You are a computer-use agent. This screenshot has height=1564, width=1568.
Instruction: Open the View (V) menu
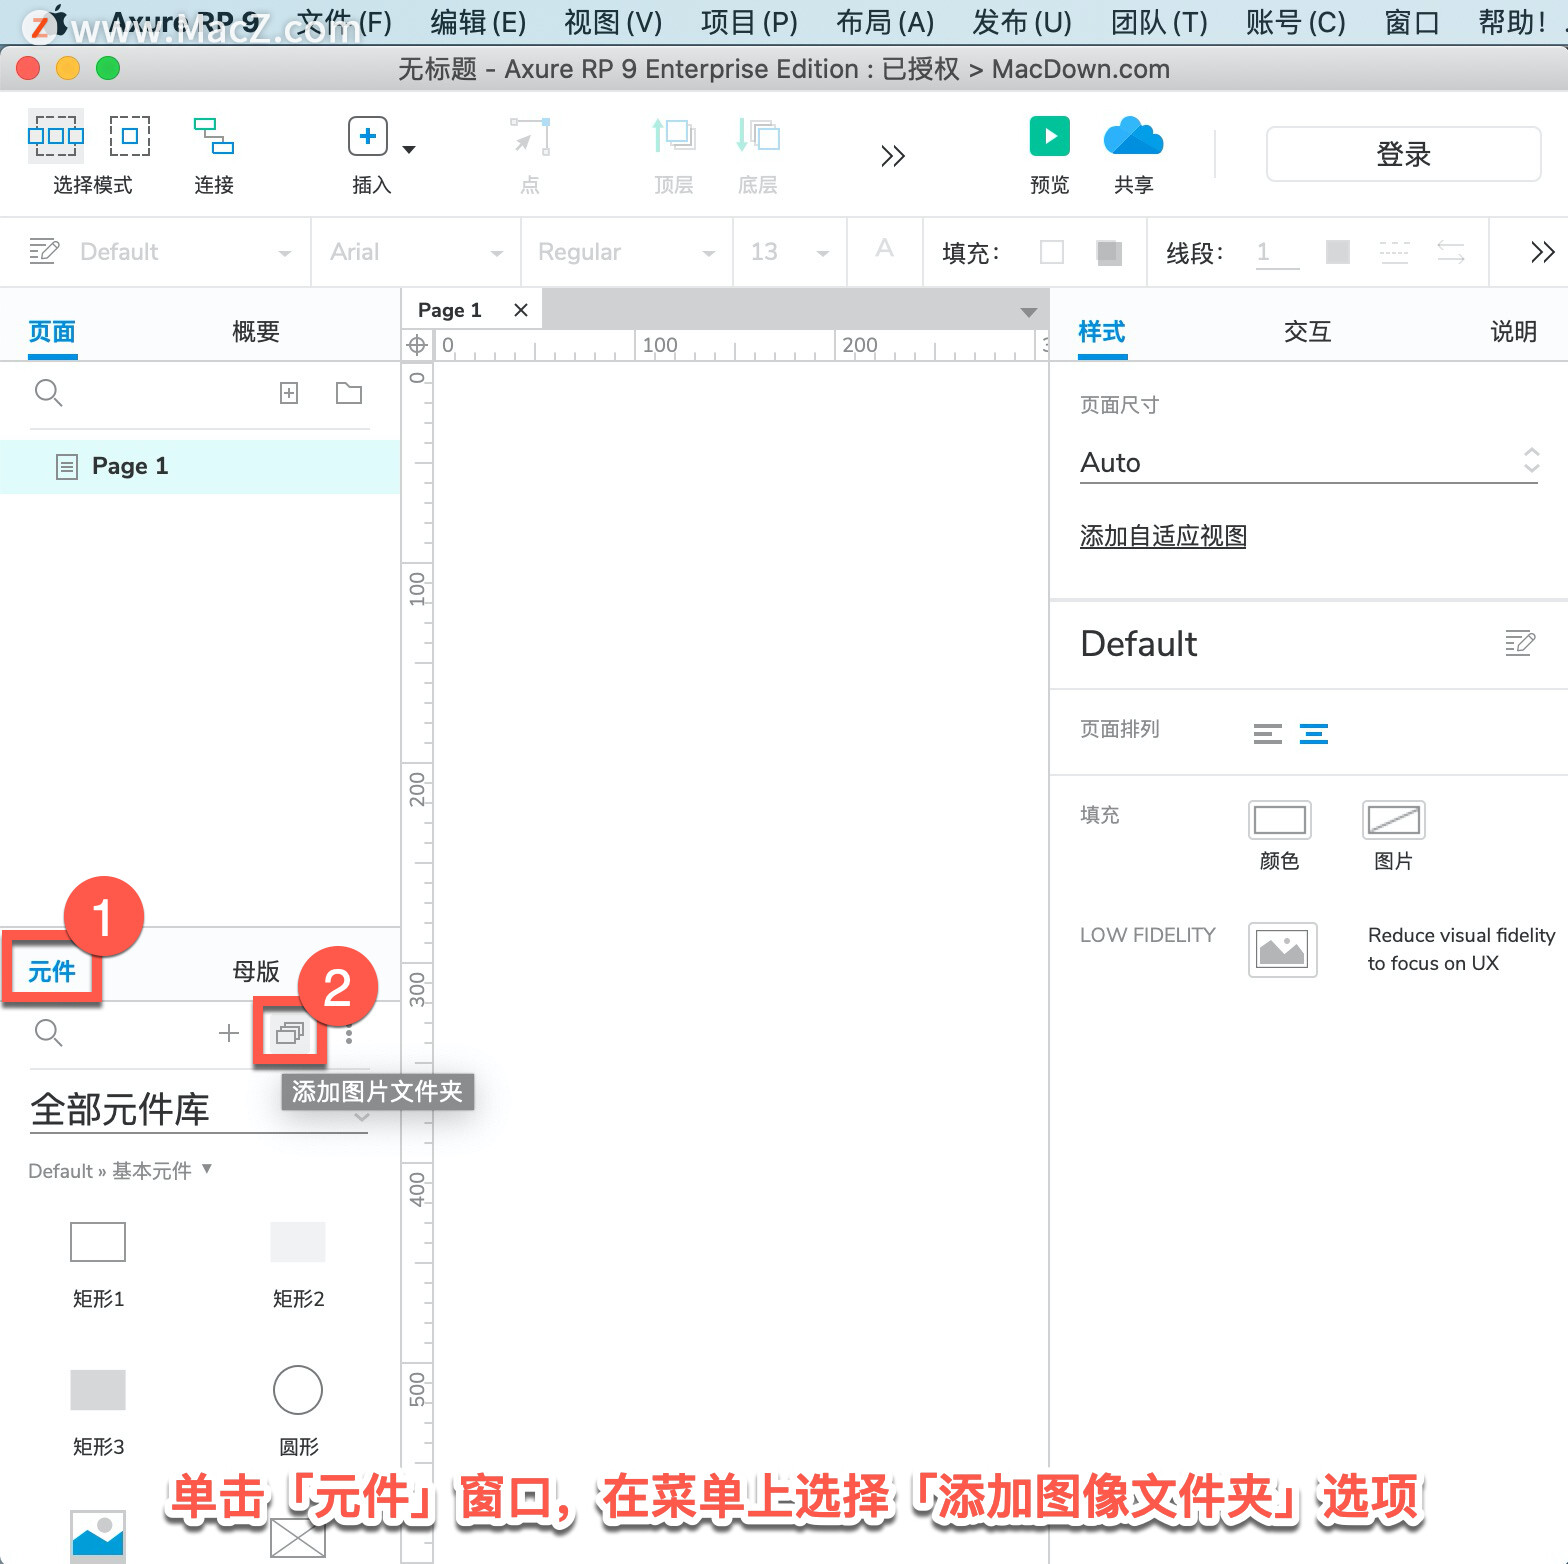tap(613, 22)
